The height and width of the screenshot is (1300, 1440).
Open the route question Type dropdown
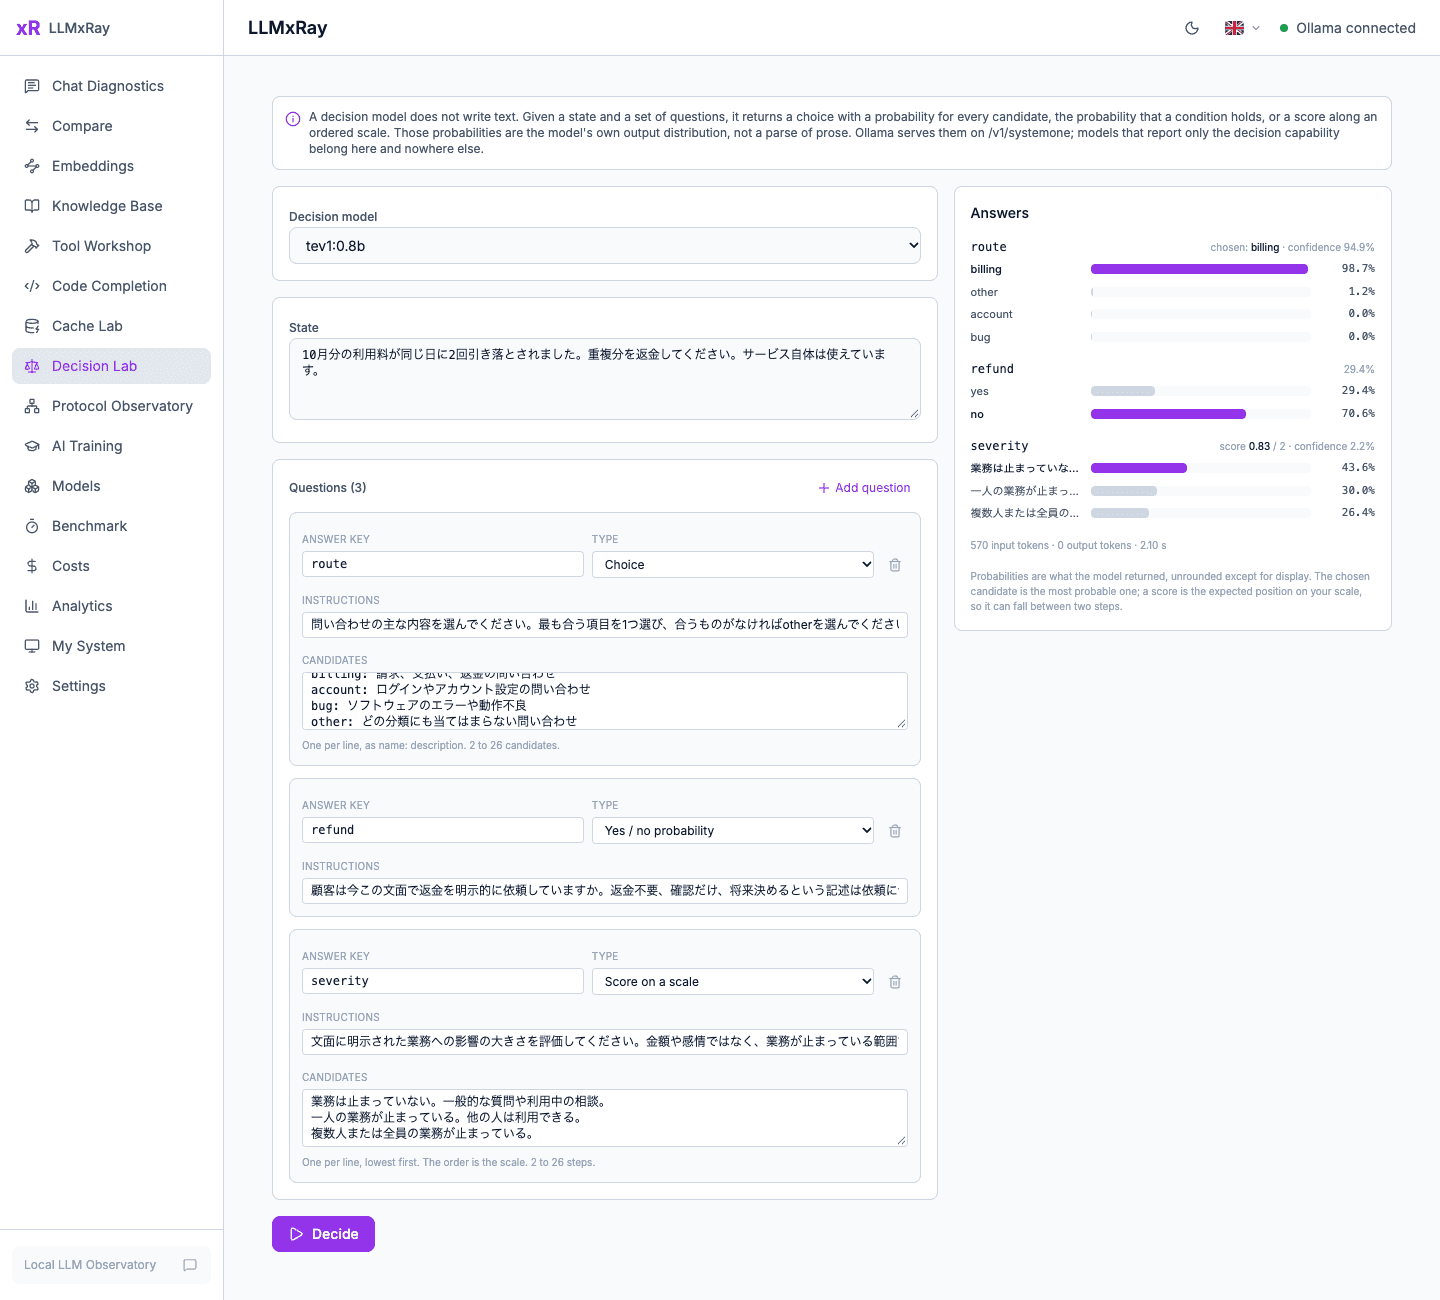click(x=733, y=565)
